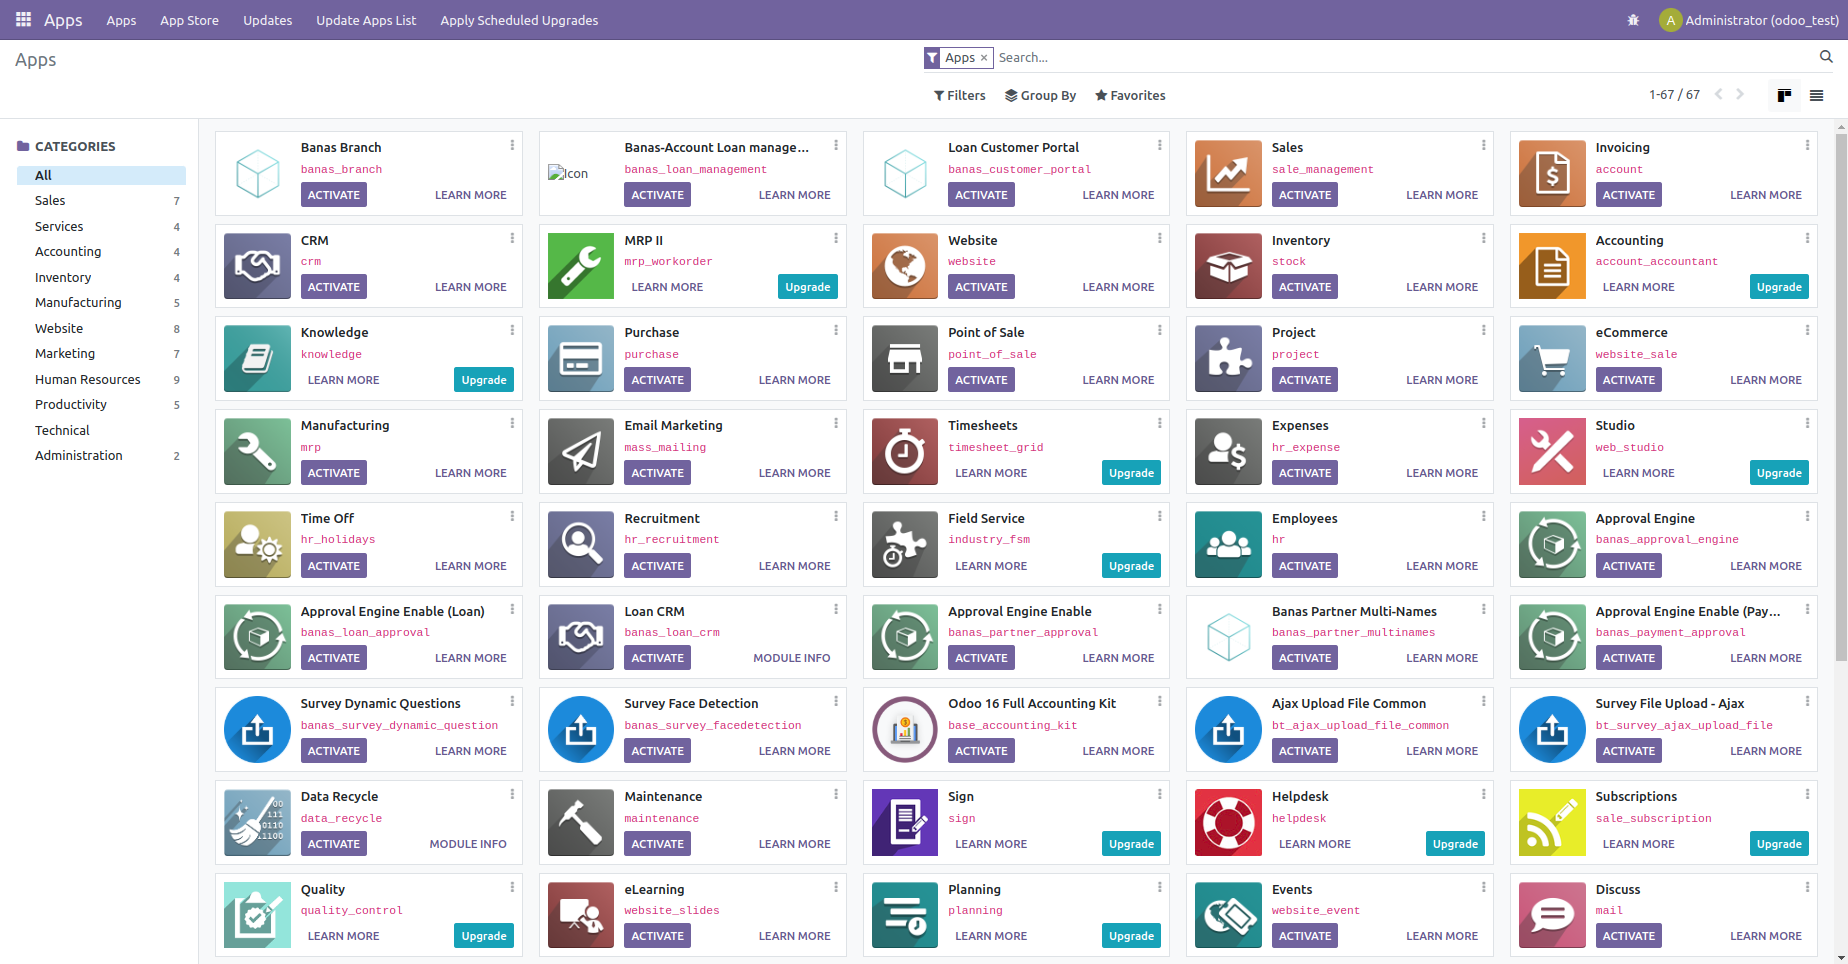Open the Discuss chat bubble app icon
Viewport: 1848px width, 964px height.
(1551, 915)
